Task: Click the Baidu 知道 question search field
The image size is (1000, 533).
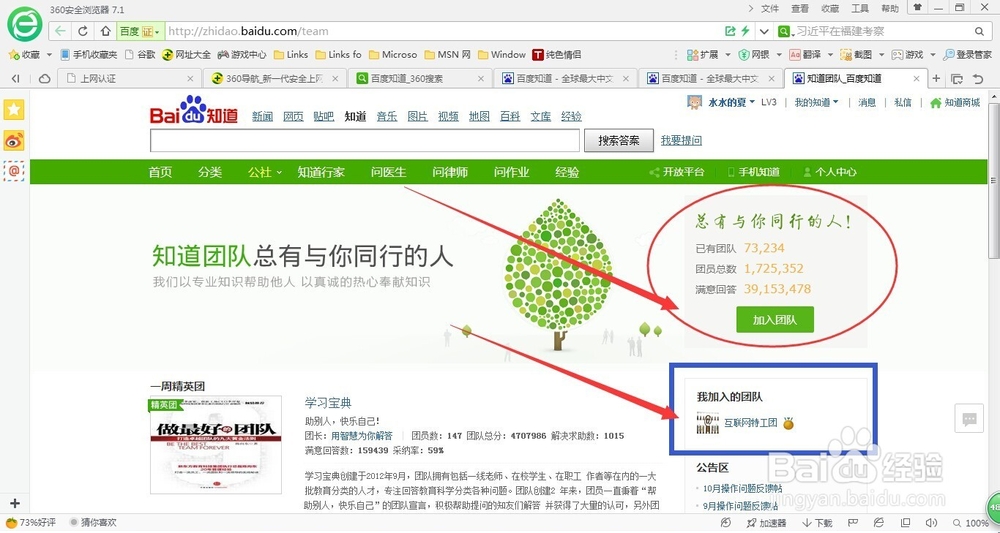Action: click(x=365, y=140)
